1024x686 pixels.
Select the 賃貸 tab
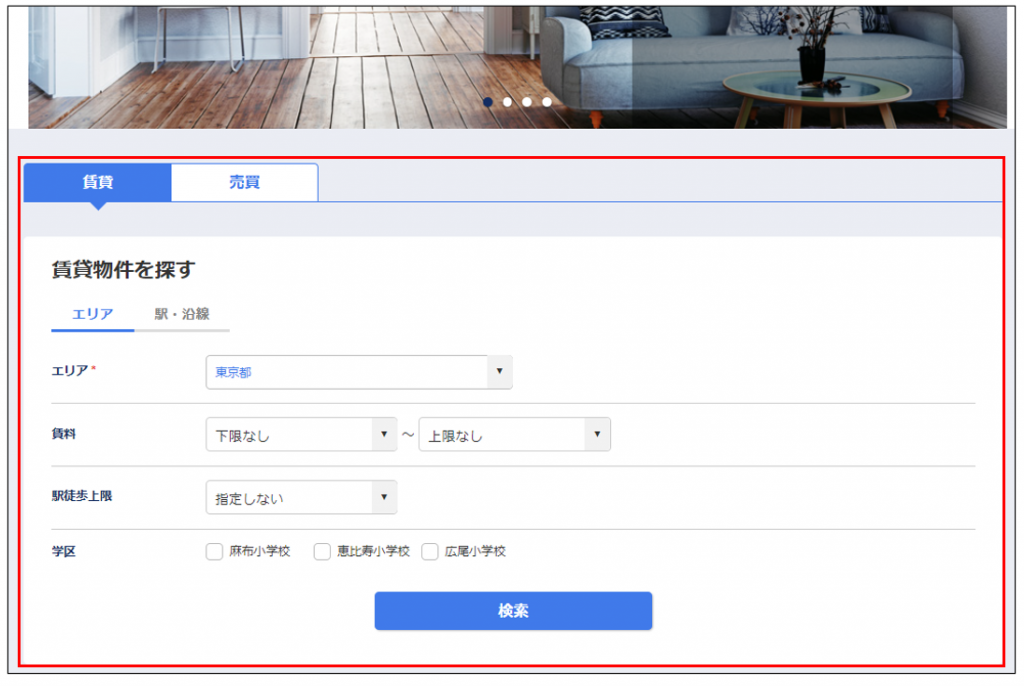click(97, 183)
